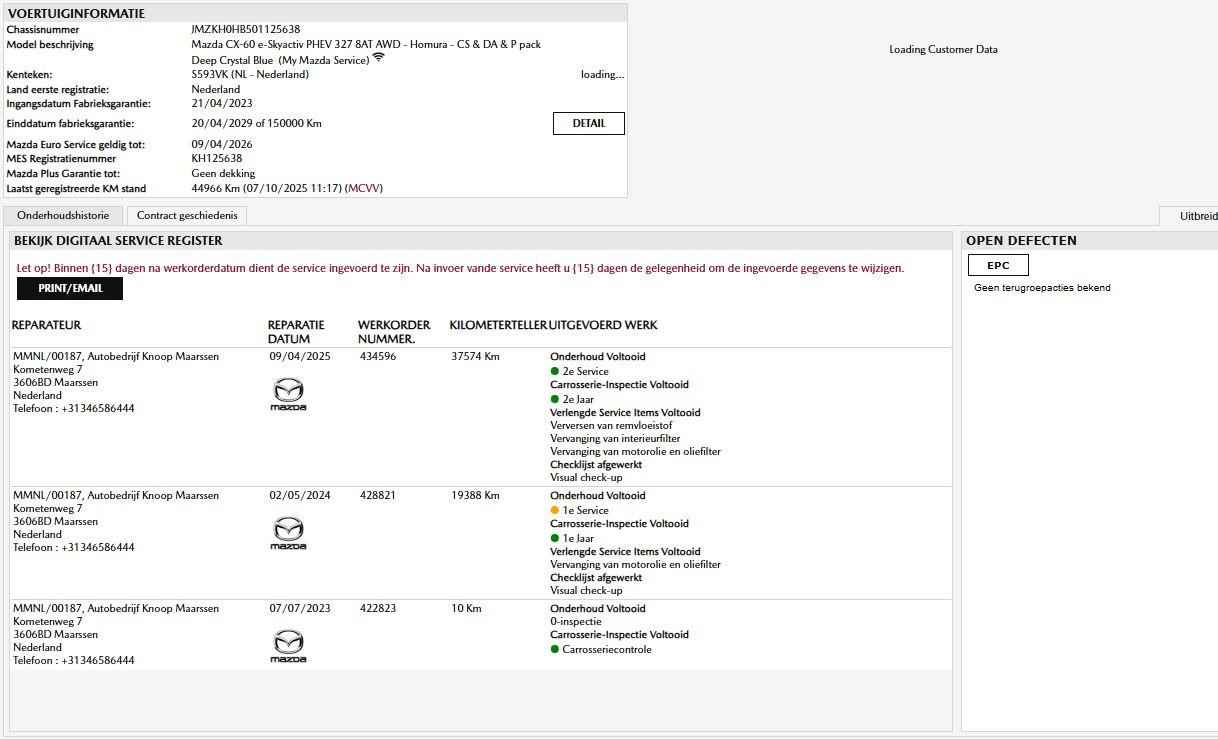Screen dimensions: 1218x739
Task: Click the Mazda logo for the 07/07/2023 repair
Action: click(288, 646)
